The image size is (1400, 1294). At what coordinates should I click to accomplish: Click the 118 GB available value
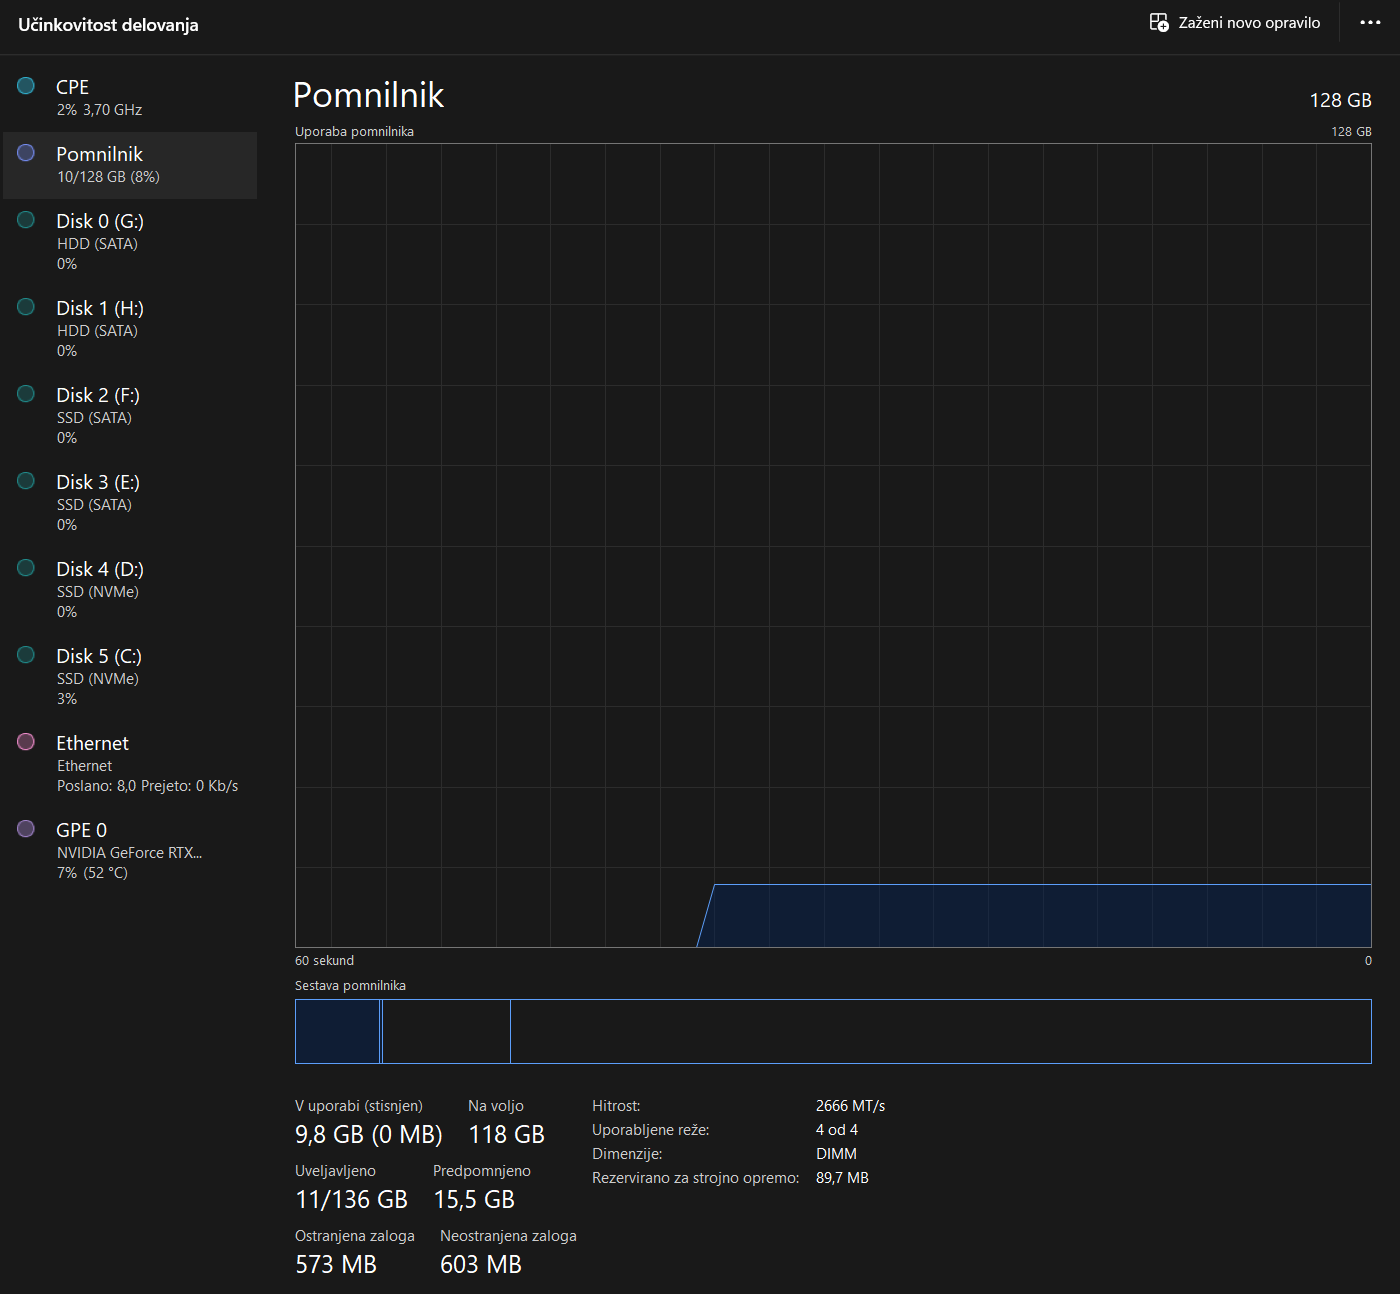(506, 1134)
